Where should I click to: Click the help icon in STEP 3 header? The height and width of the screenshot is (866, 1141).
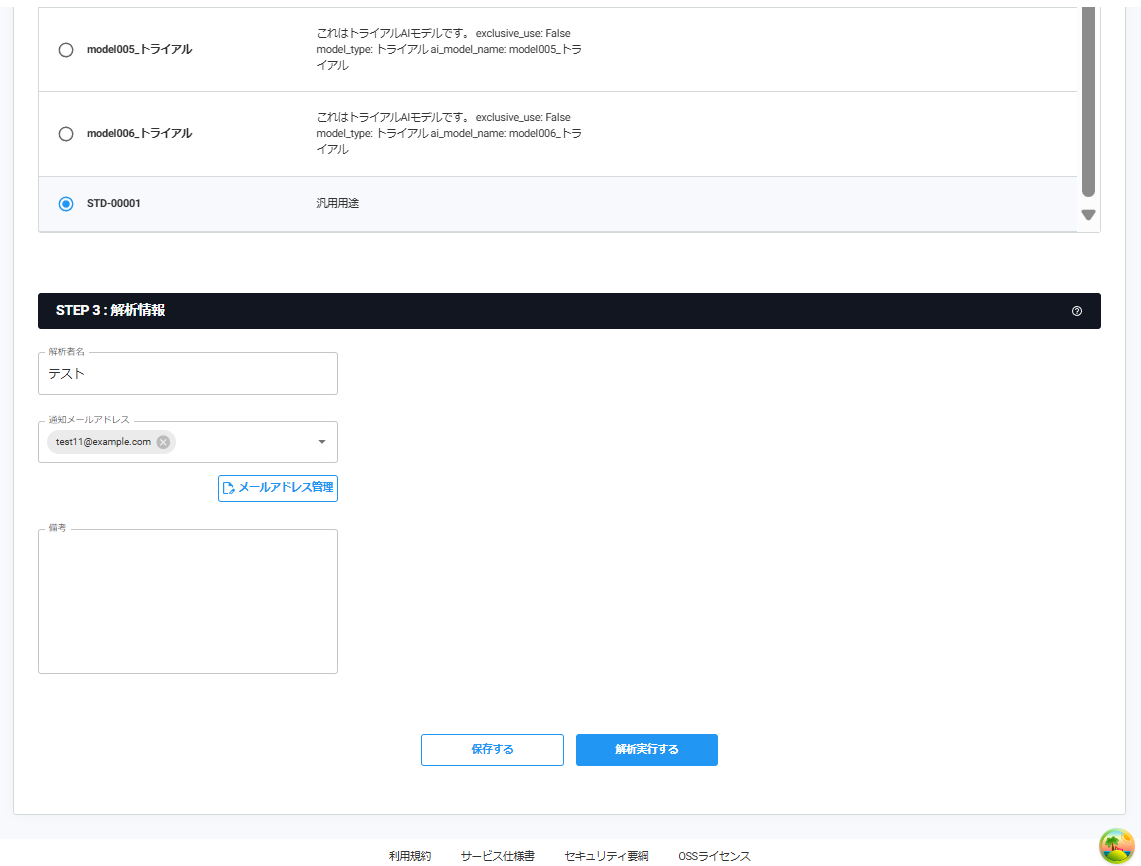click(x=1076, y=311)
